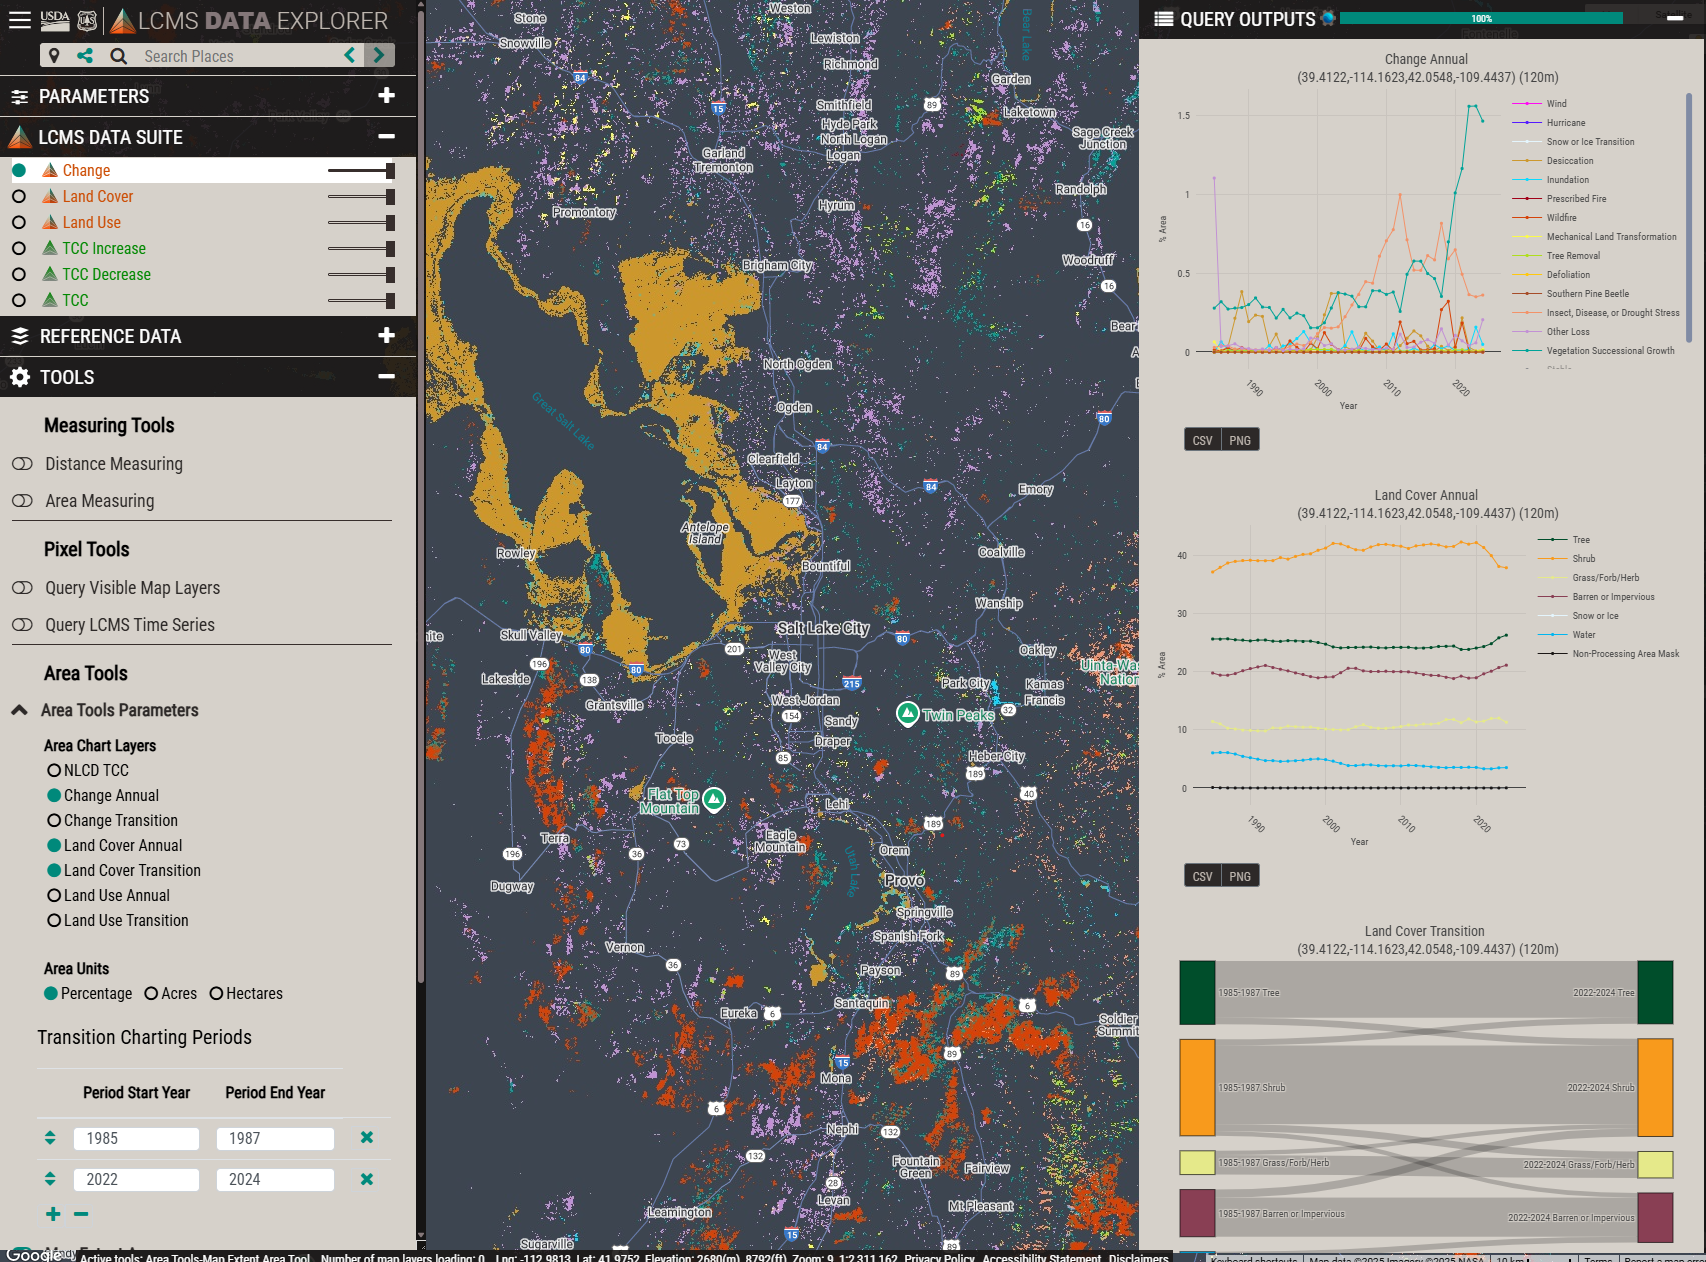Image resolution: width=1706 pixels, height=1262 pixels.
Task: Click the gear icon beside TOOLS
Action: (x=19, y=377)
